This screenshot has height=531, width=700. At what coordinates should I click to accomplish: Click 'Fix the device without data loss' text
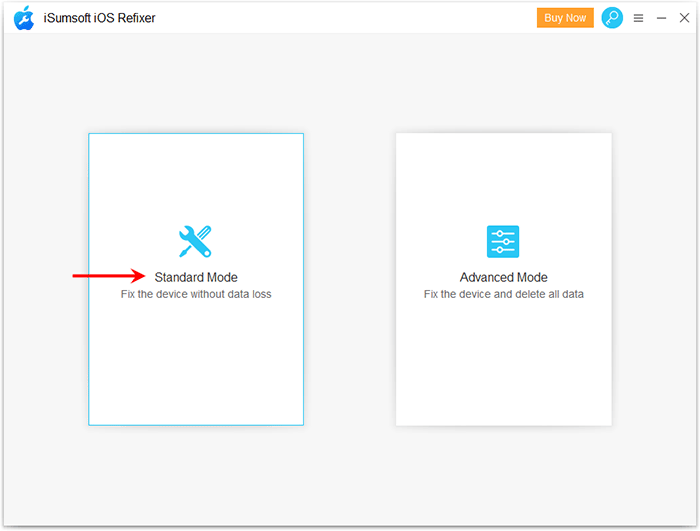(x=196, y=294)
